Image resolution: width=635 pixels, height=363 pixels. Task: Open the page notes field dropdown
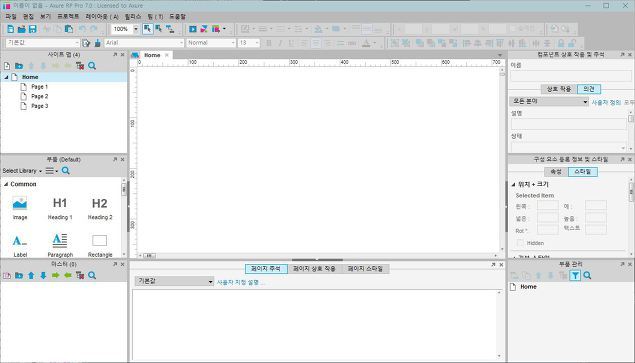174,281
